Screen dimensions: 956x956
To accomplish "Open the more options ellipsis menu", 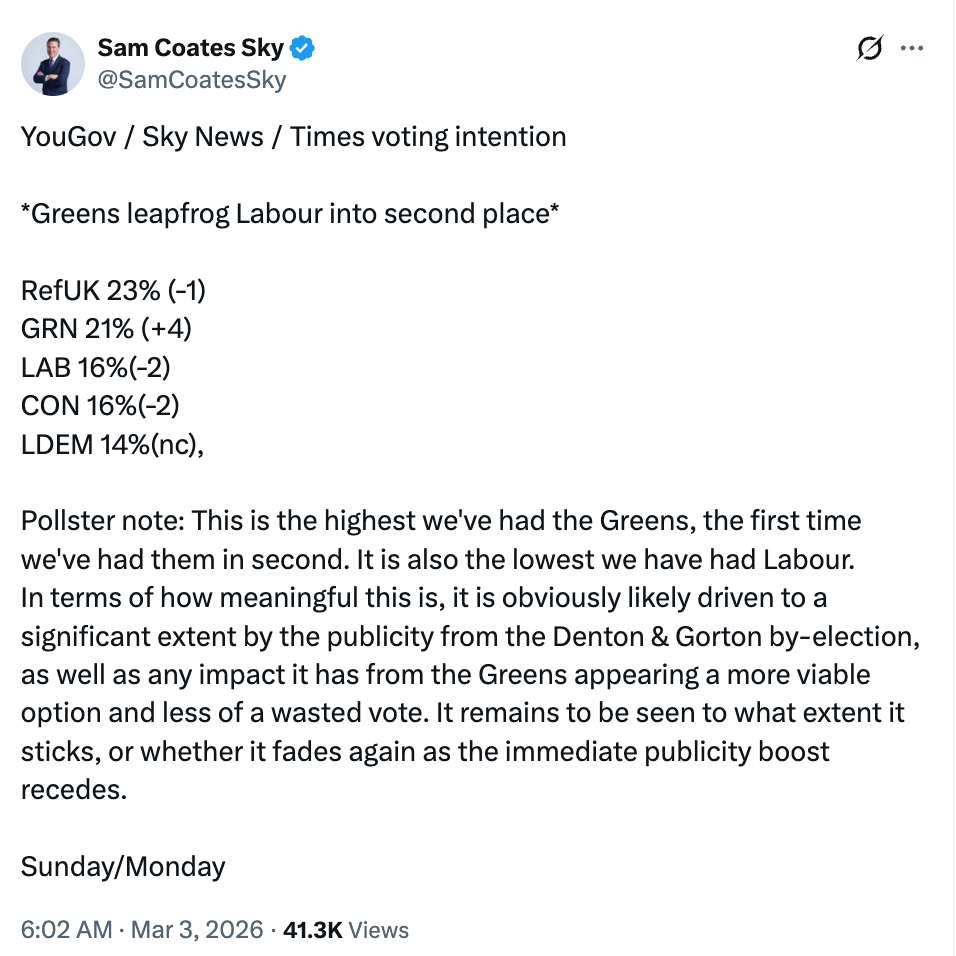I will (911, 48).
